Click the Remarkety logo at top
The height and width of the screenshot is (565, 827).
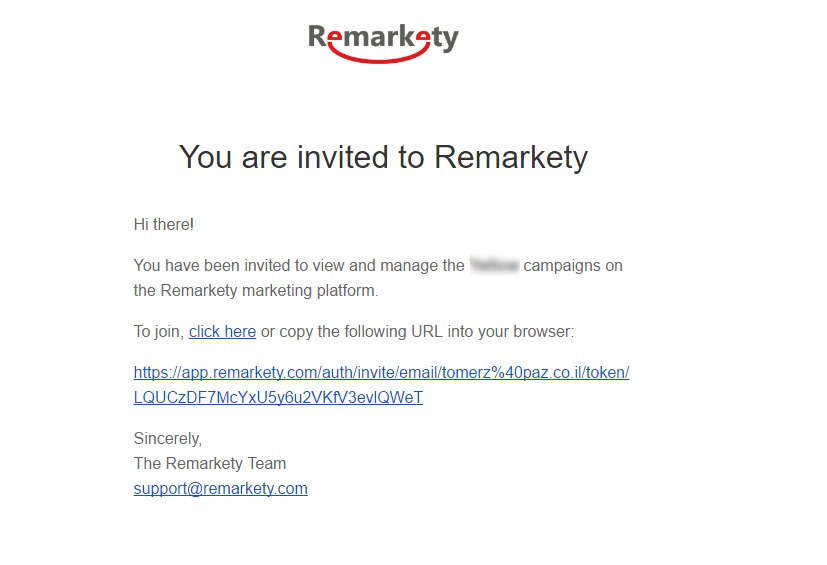(383, 43)
